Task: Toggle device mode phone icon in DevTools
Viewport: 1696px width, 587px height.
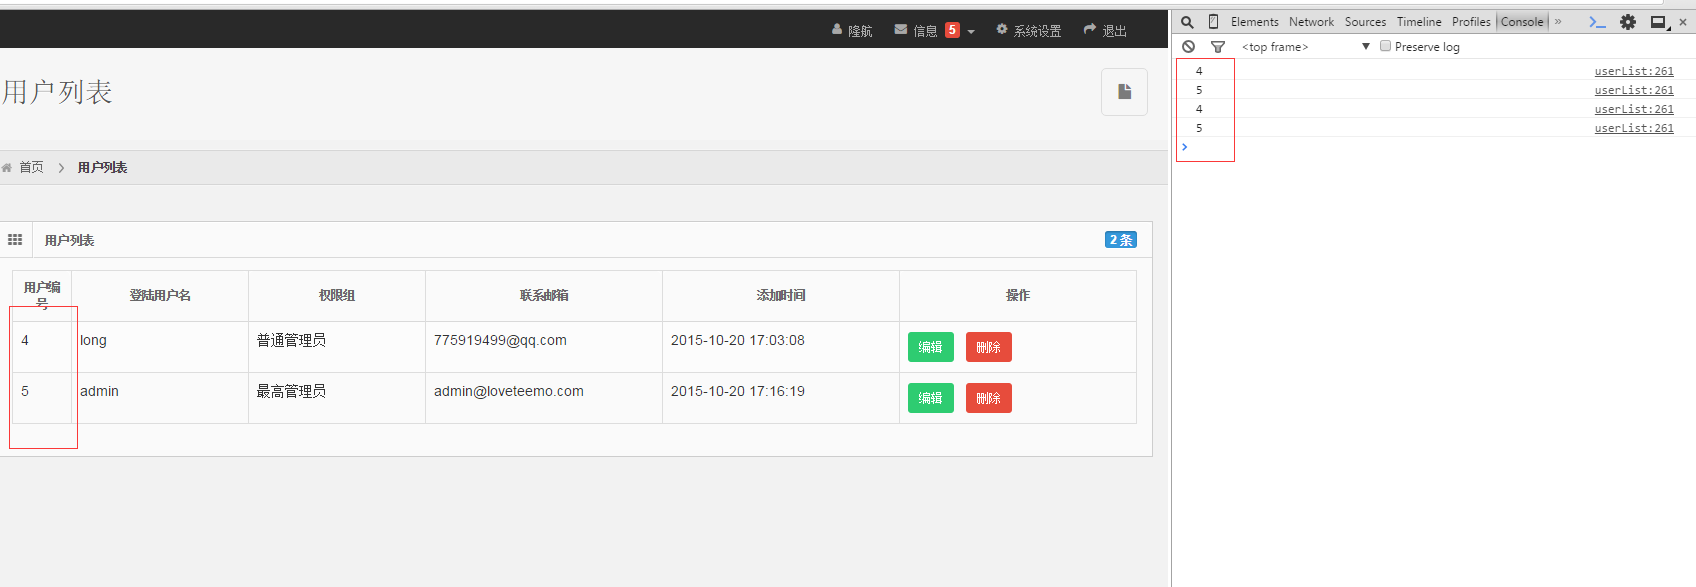Action: click(x=1213, y=22)
